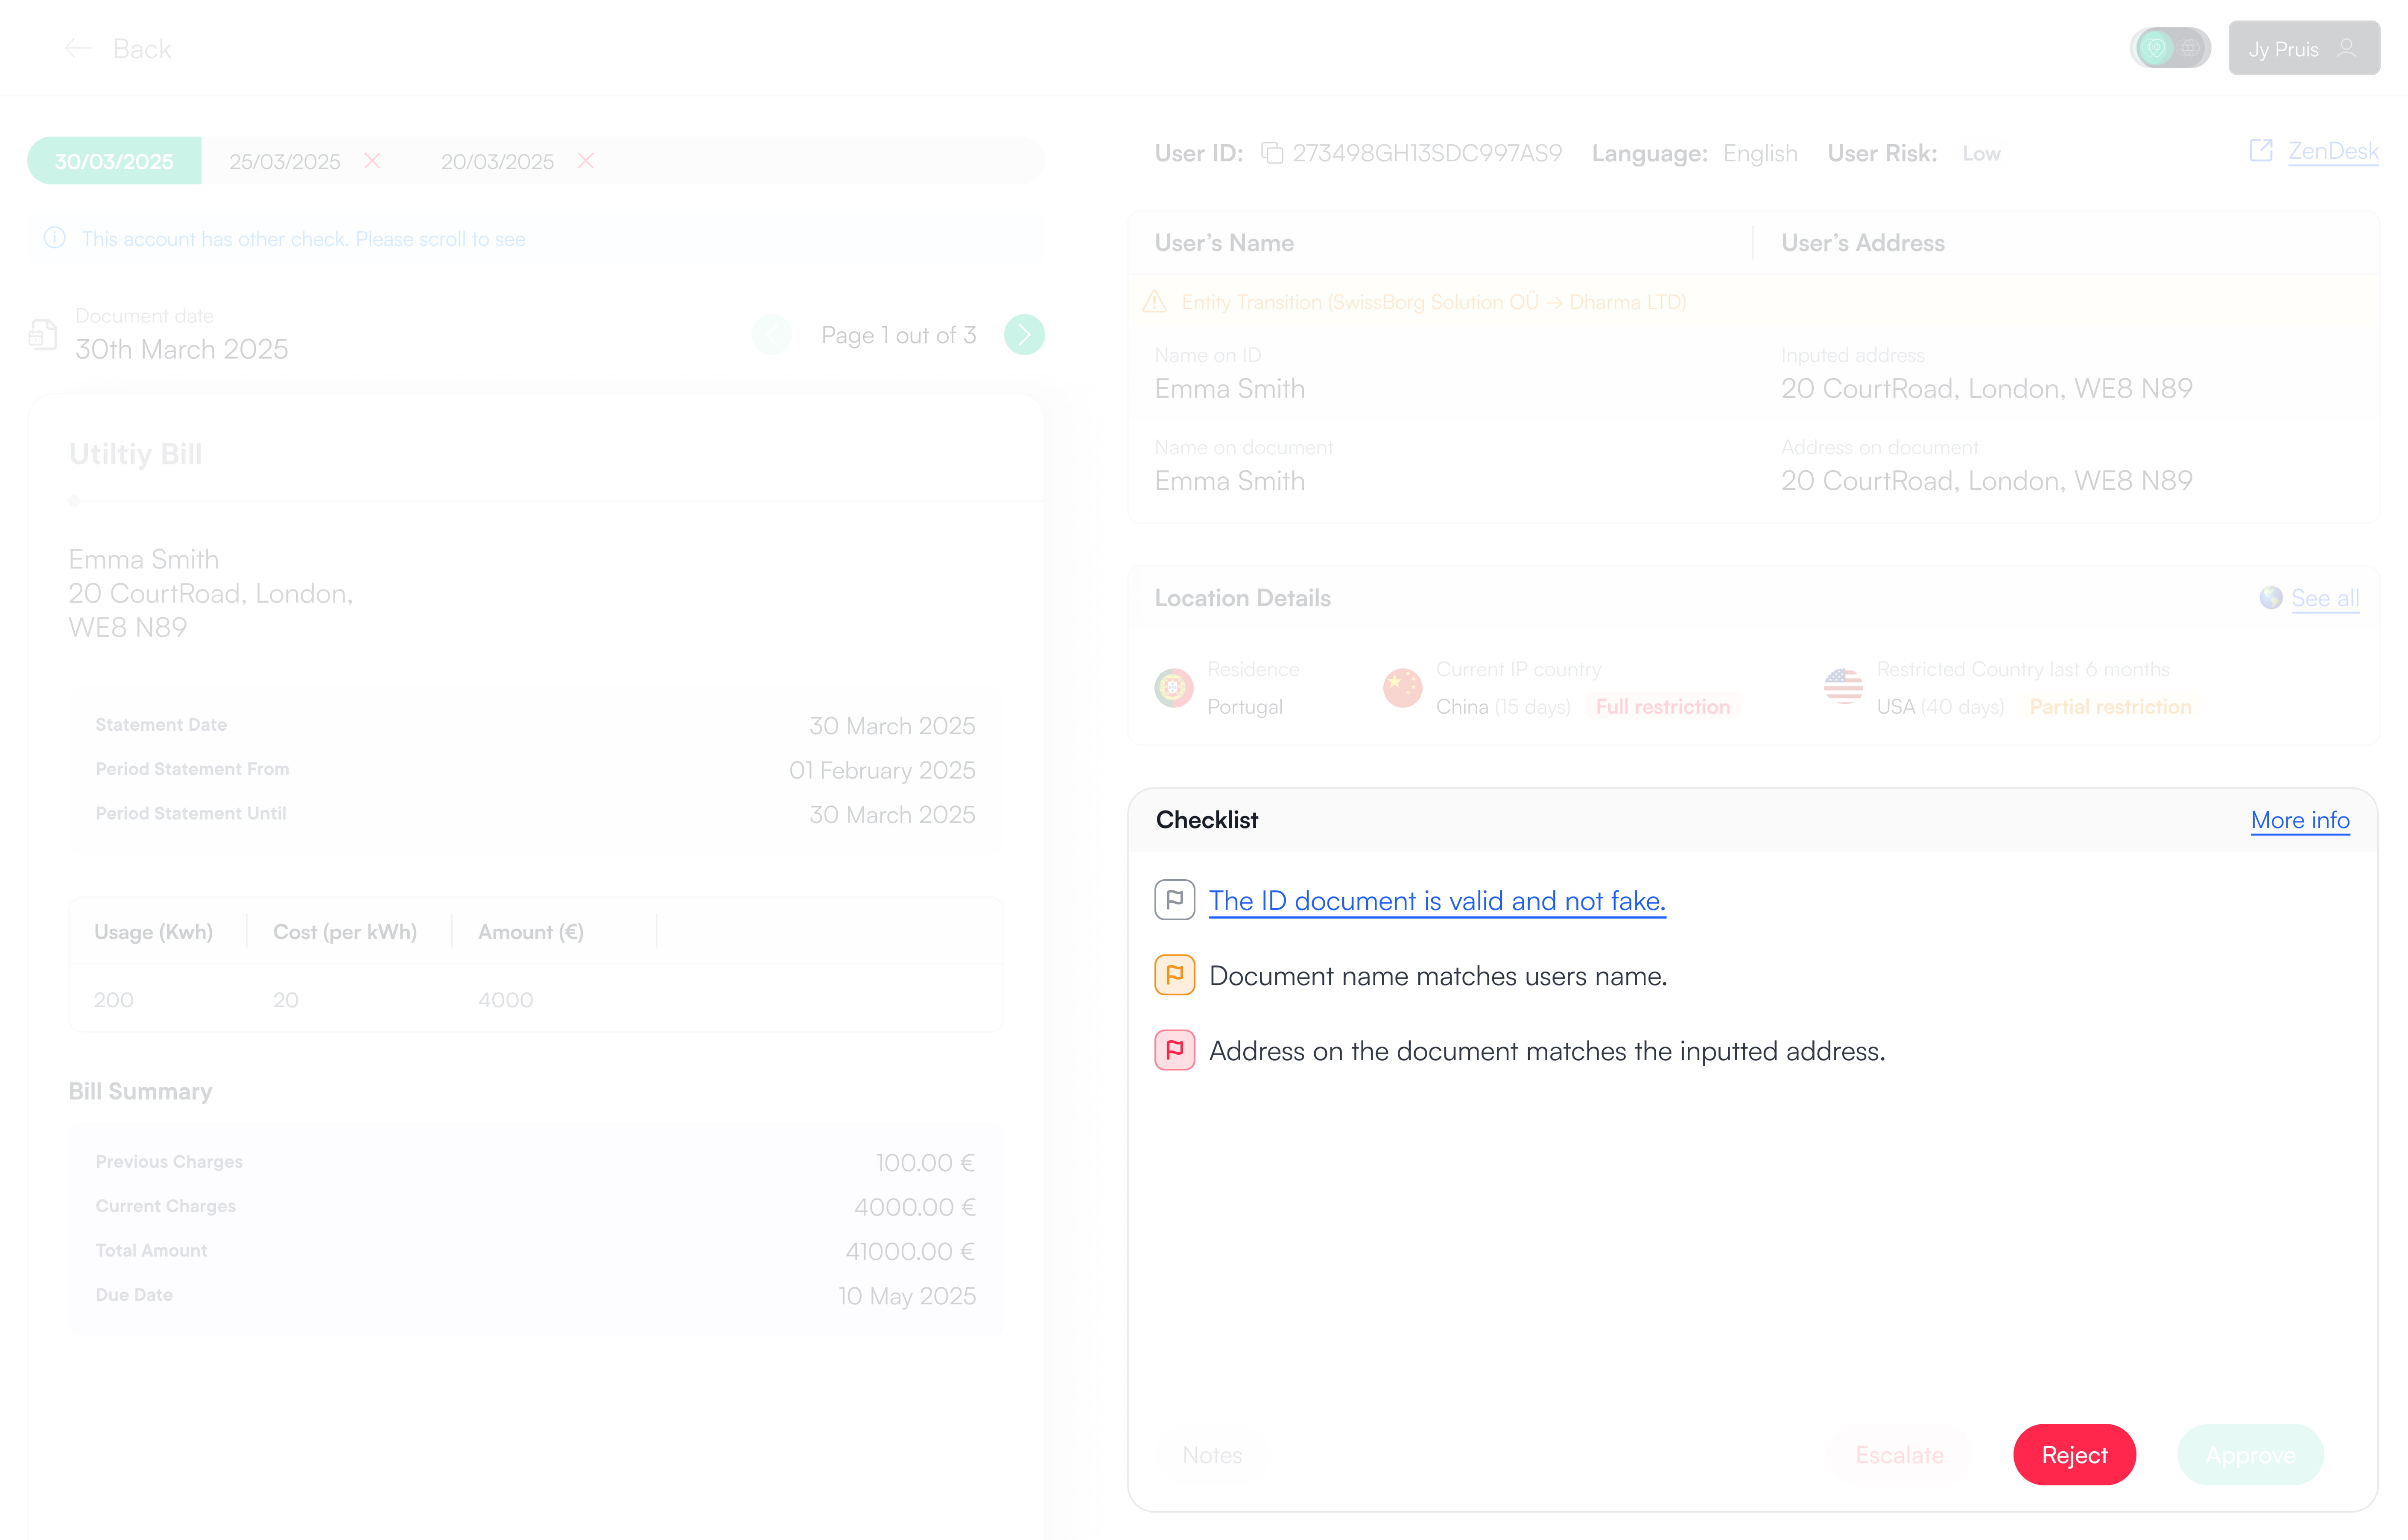Copy the User ID with copy icon

point(1271,153)
